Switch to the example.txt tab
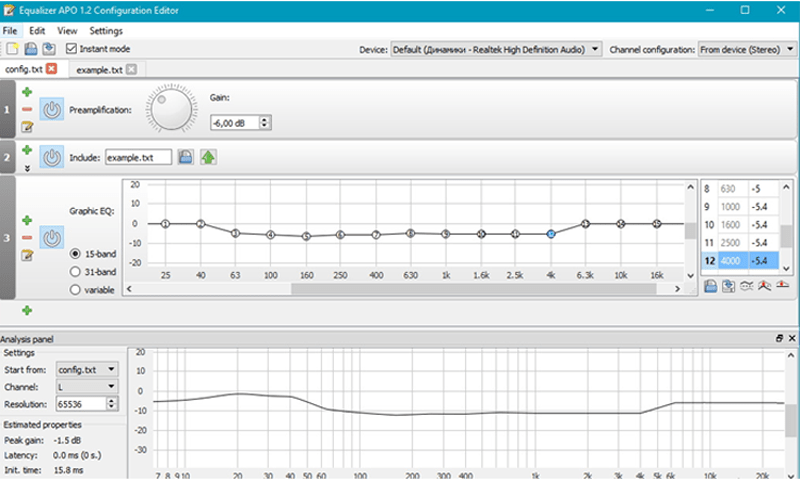This screenshot has width=800, height=481. pos(99,69)
